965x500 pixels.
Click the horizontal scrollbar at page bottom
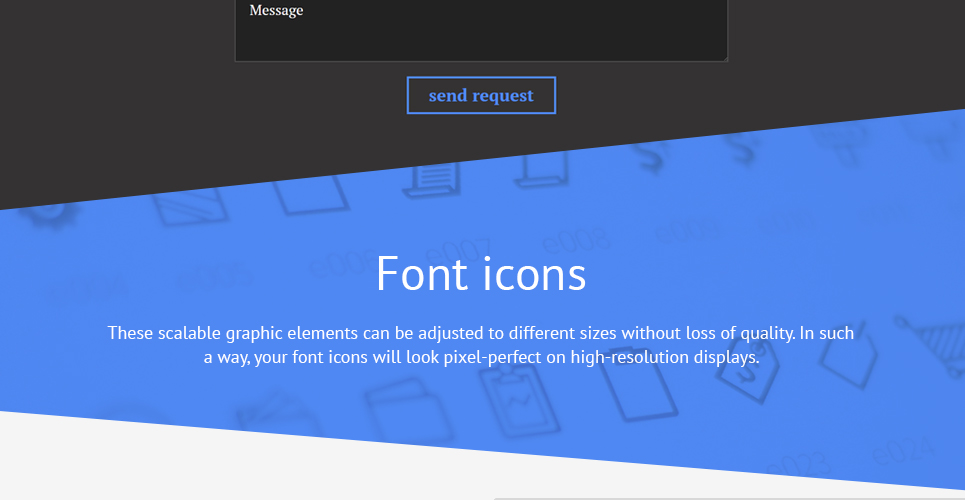729,498
